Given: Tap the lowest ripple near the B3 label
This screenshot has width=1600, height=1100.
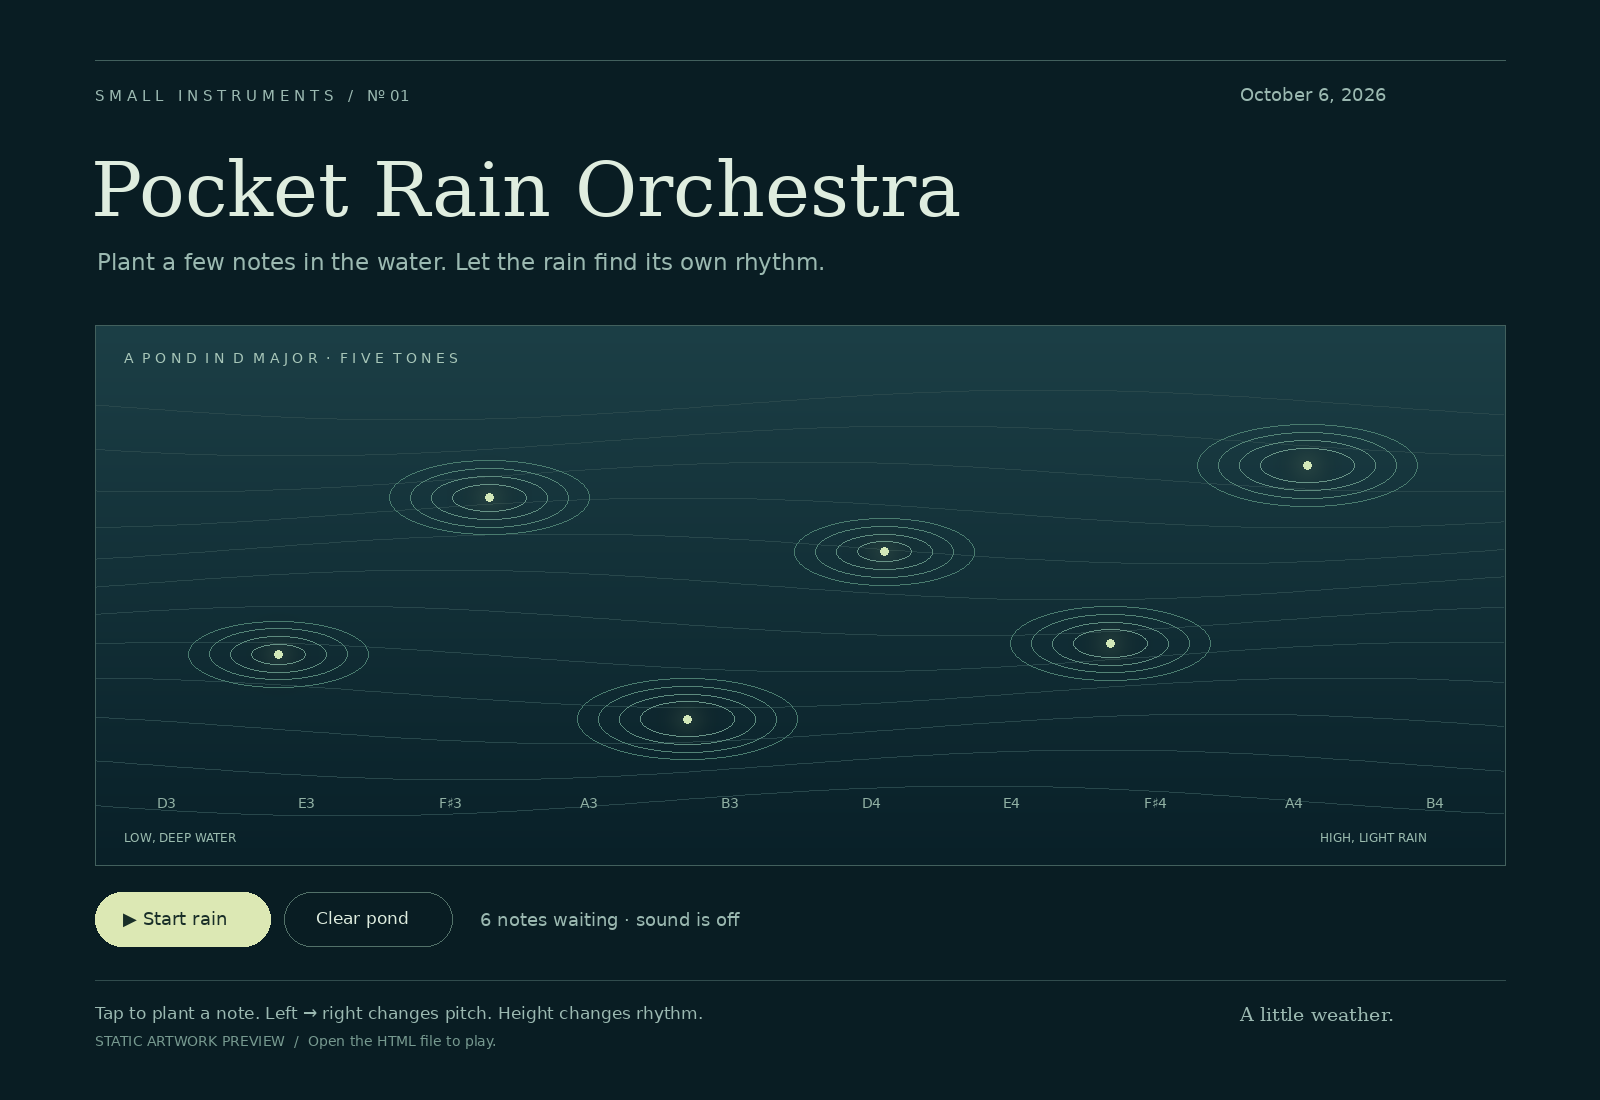Looking at the screenshot, I should click(687, 719).
